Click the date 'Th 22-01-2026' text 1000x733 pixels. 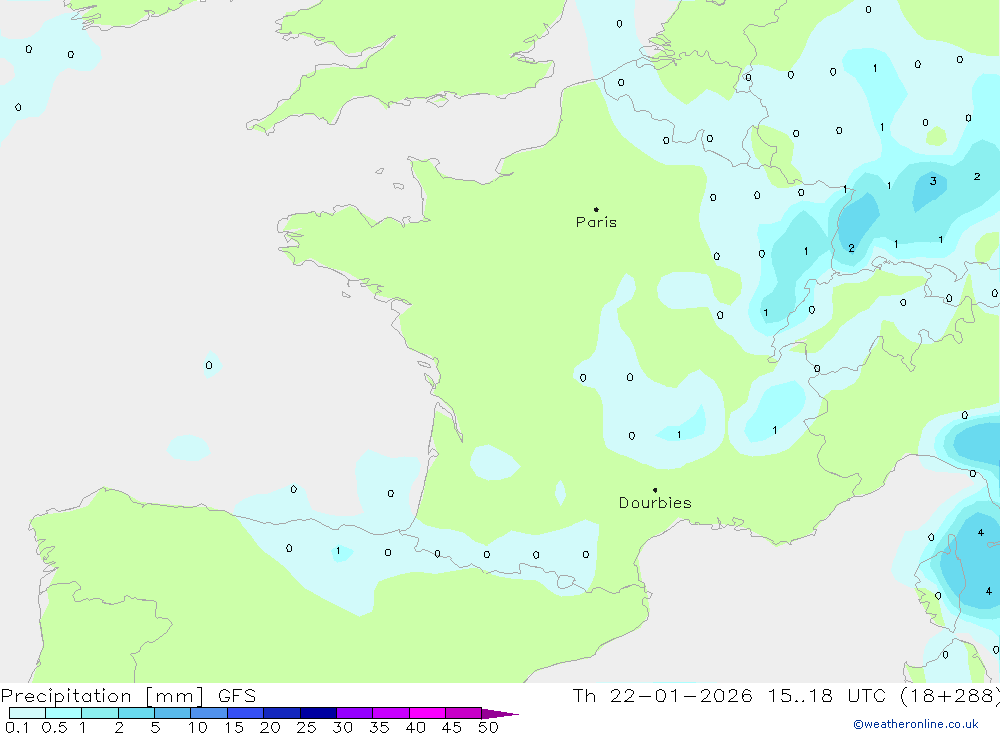click(x=662, y=696)
